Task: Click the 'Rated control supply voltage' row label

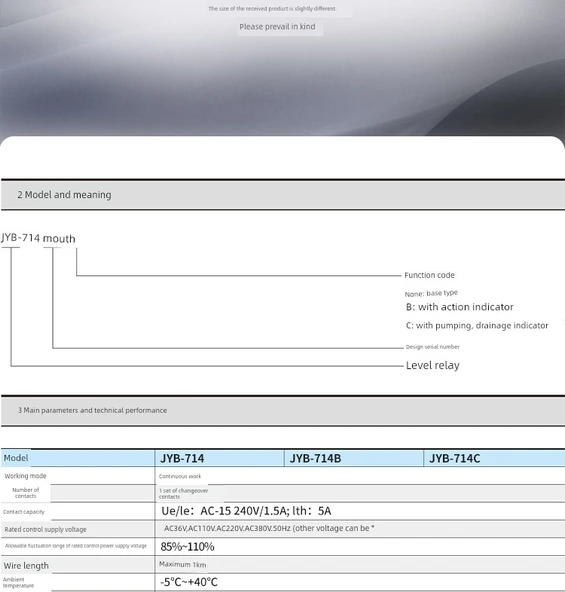Action: click(x=45, y=529)
